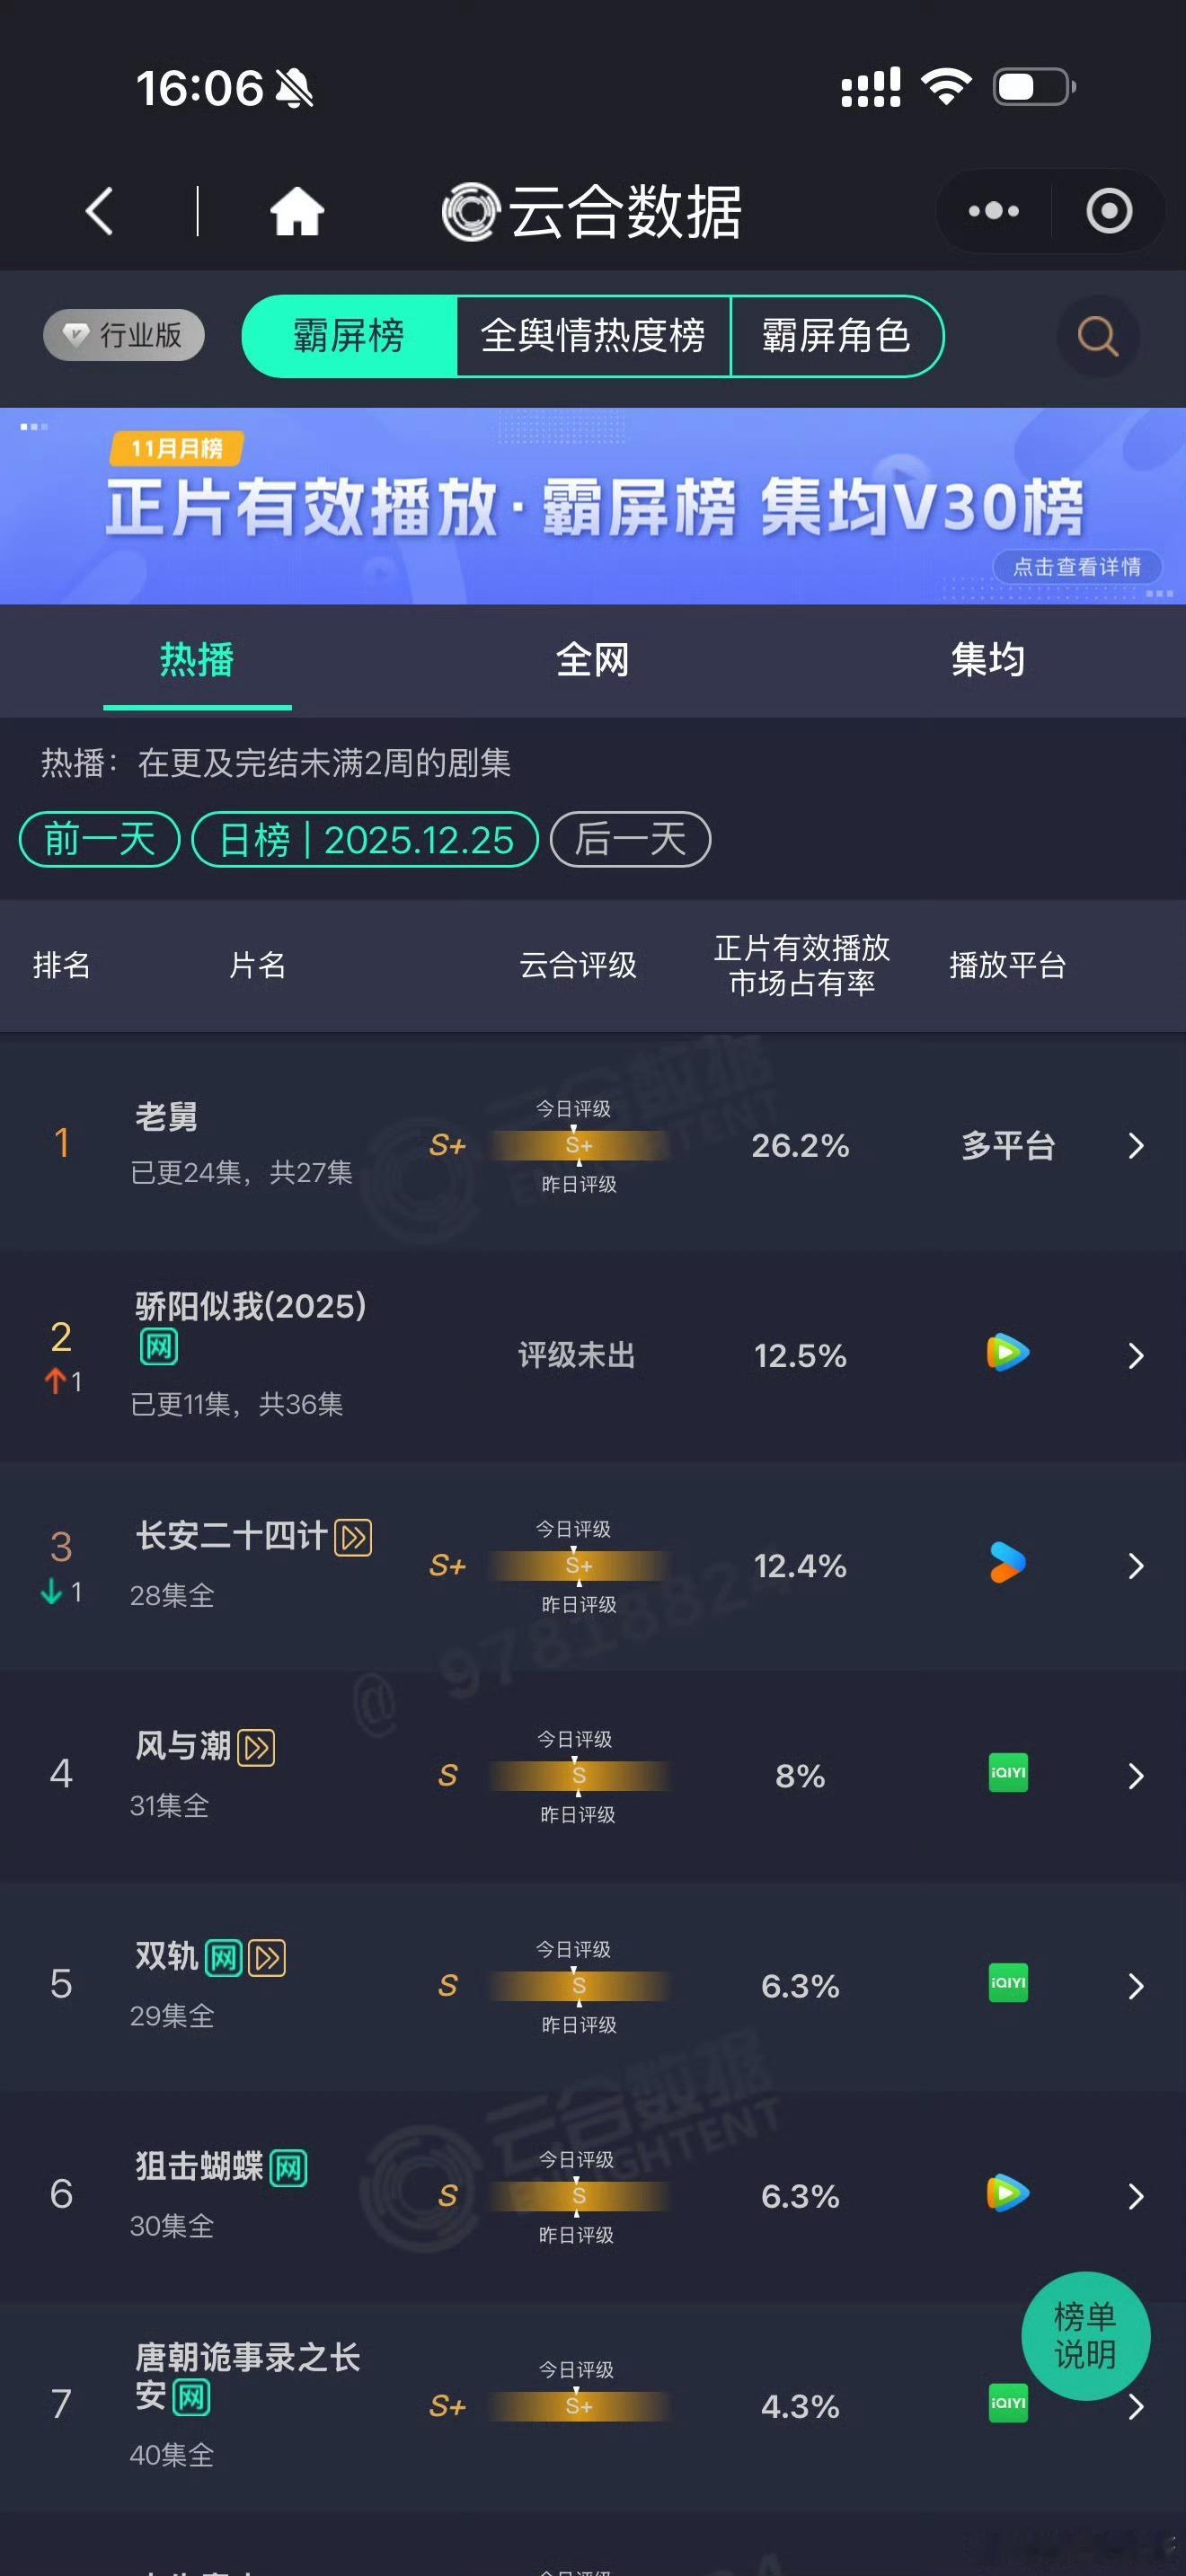Tap the back arrow in the top bar
This screenshot has height=2576, width=1186.
97,210
